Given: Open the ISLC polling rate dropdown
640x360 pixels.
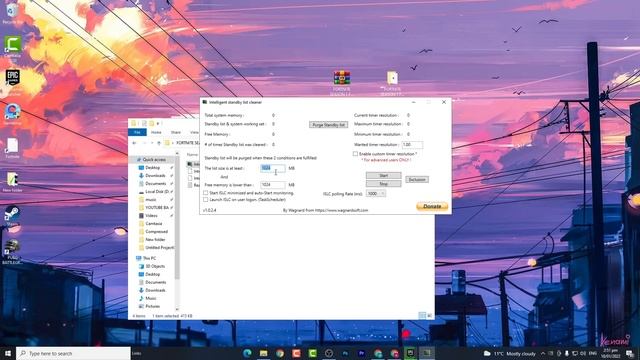Looking at the screenshot, I should click(x=376, y=193).
